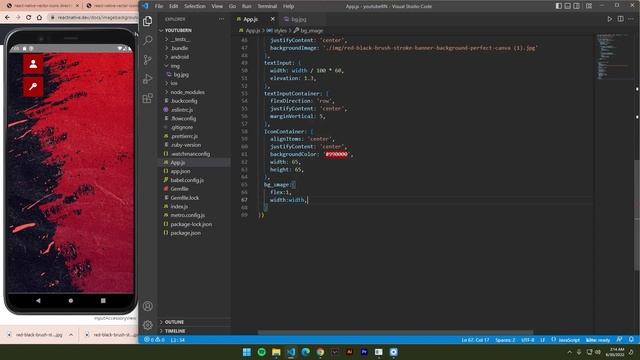Open the Extensions view

click(148, 98)
